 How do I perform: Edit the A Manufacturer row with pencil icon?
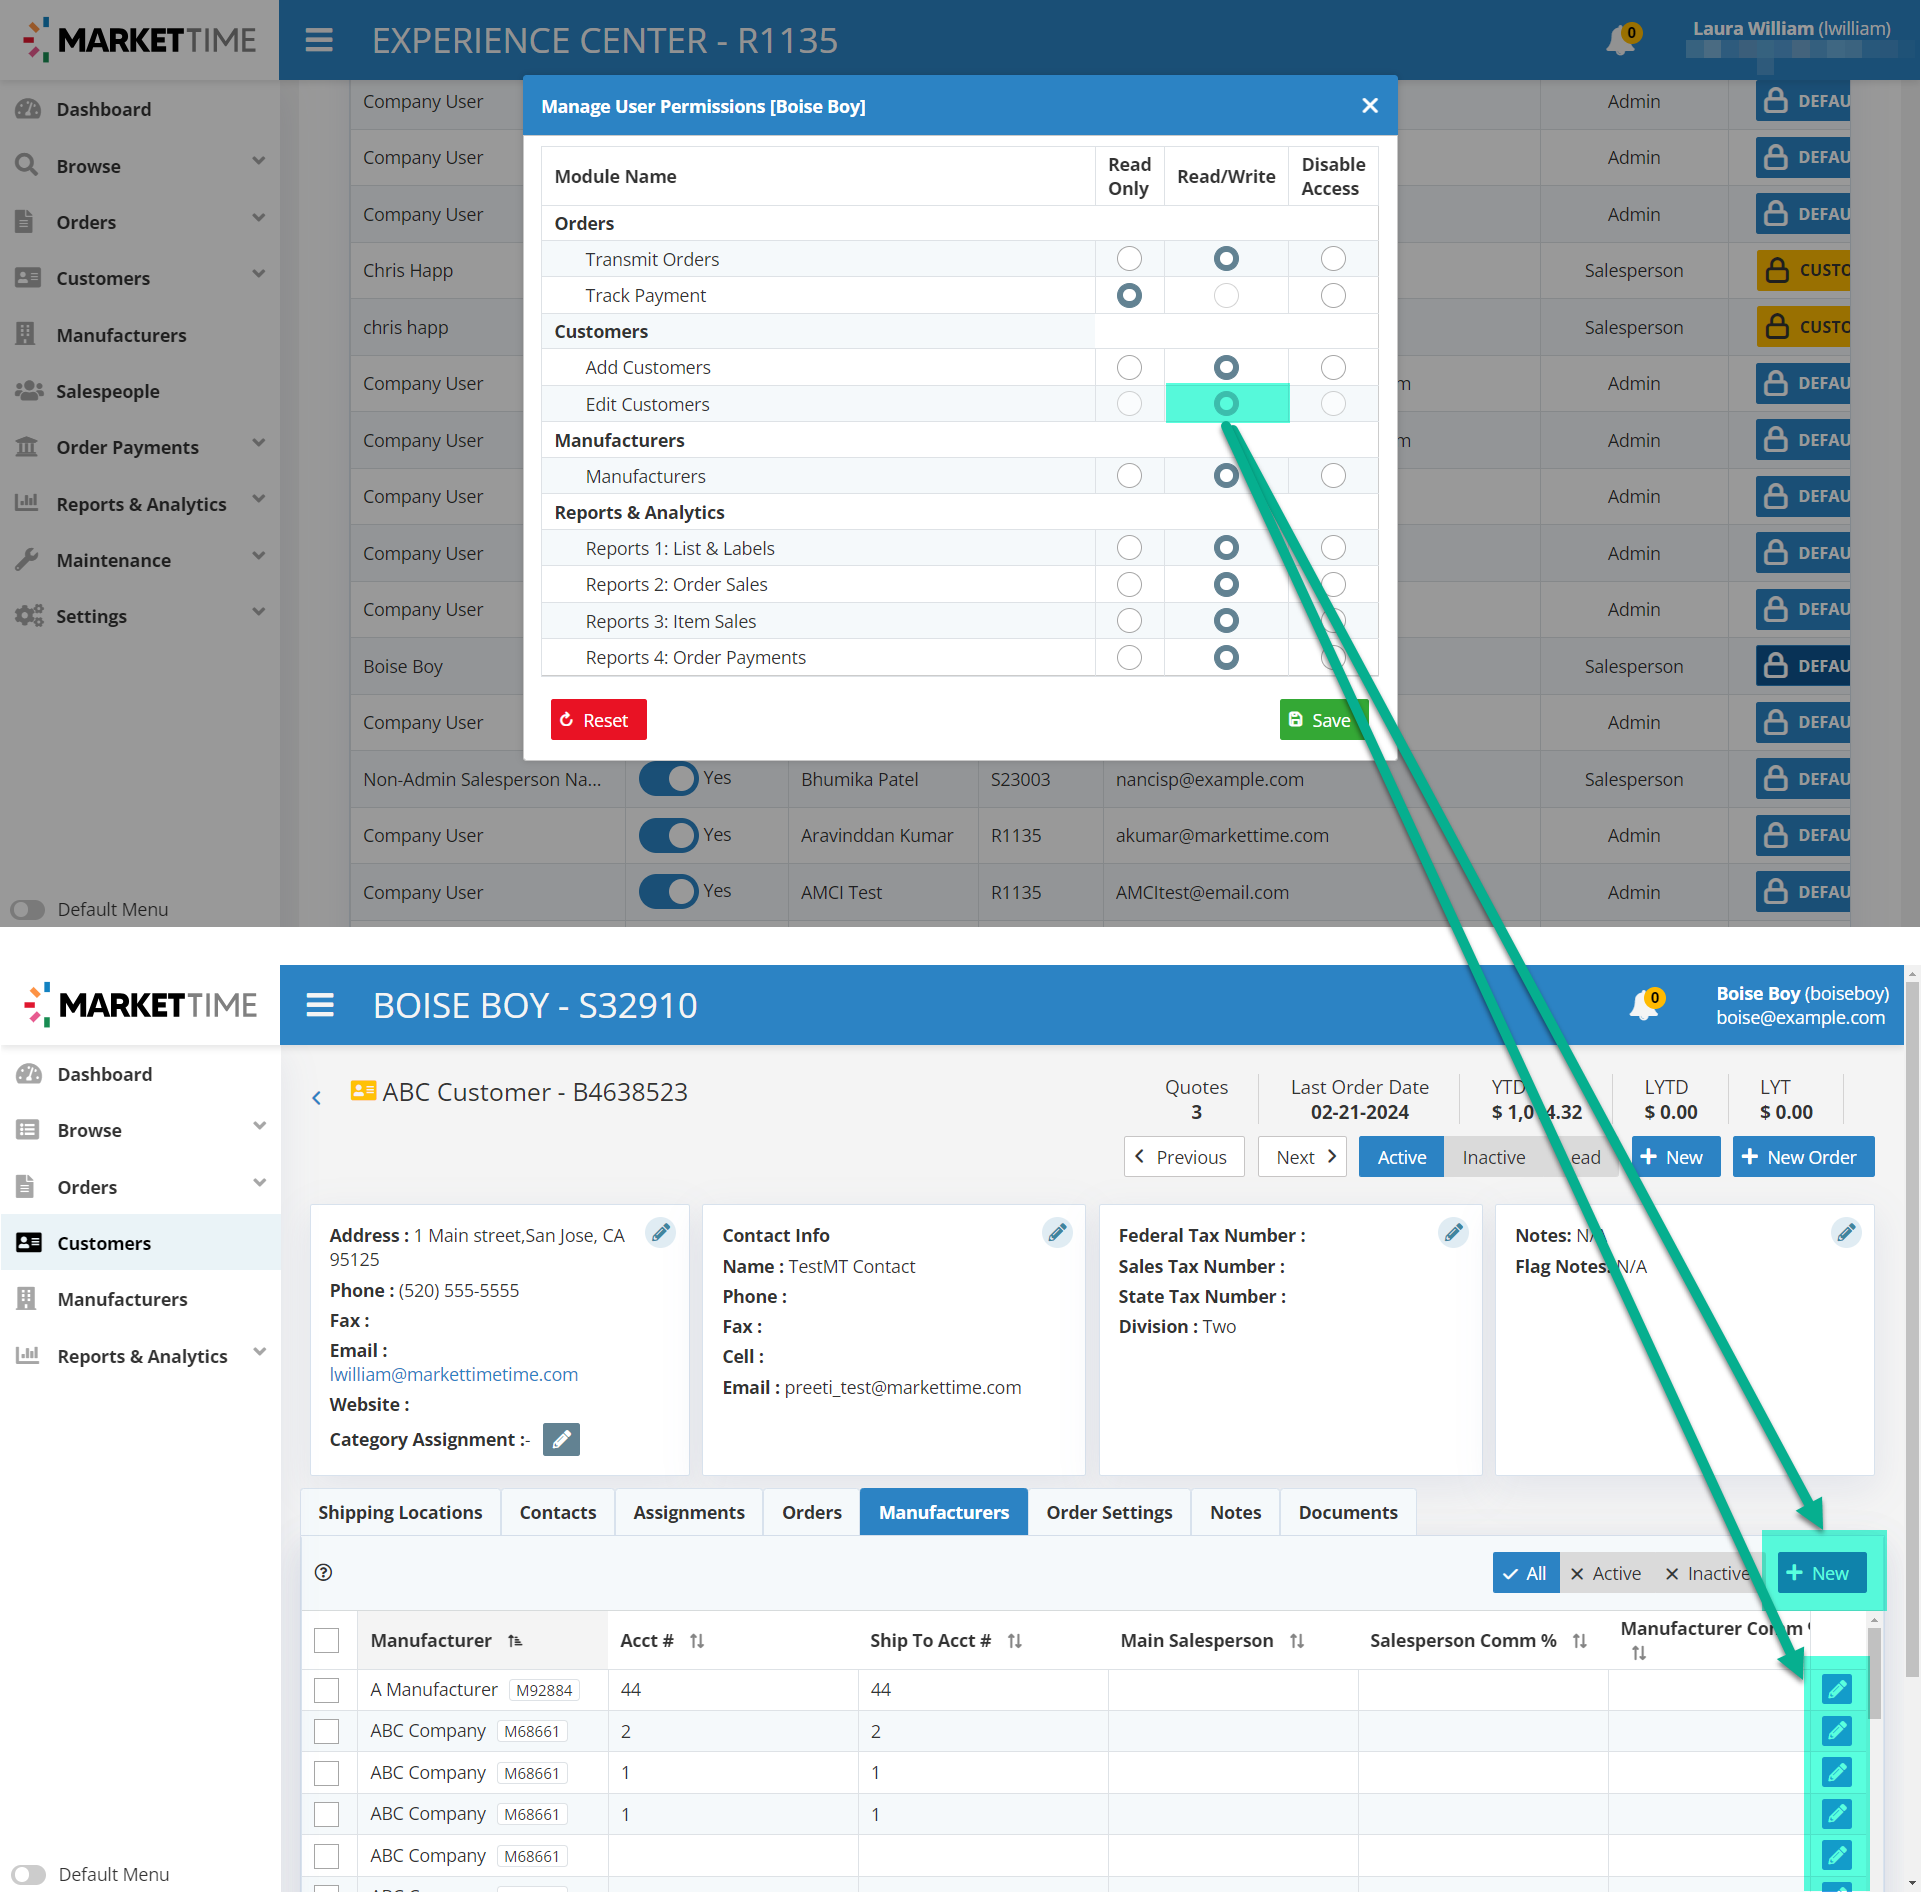[1836, 1690]
